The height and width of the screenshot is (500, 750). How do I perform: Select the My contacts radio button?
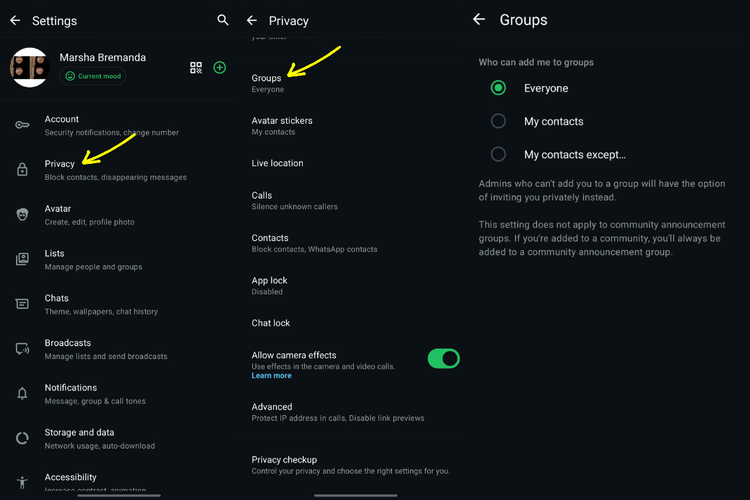point(498,121)
